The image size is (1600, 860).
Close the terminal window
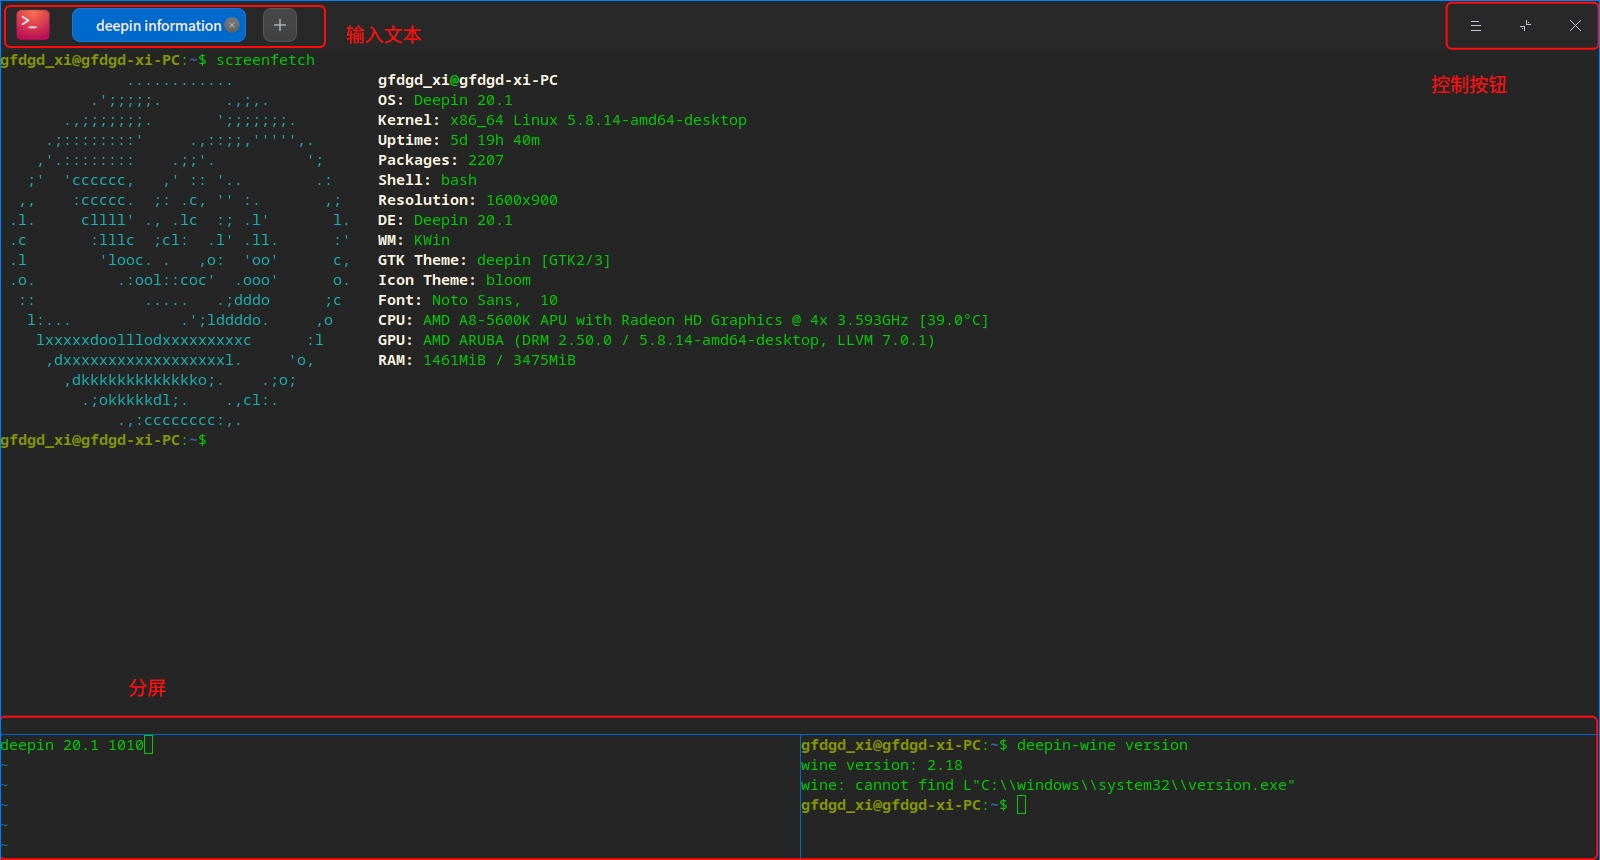1575,26
